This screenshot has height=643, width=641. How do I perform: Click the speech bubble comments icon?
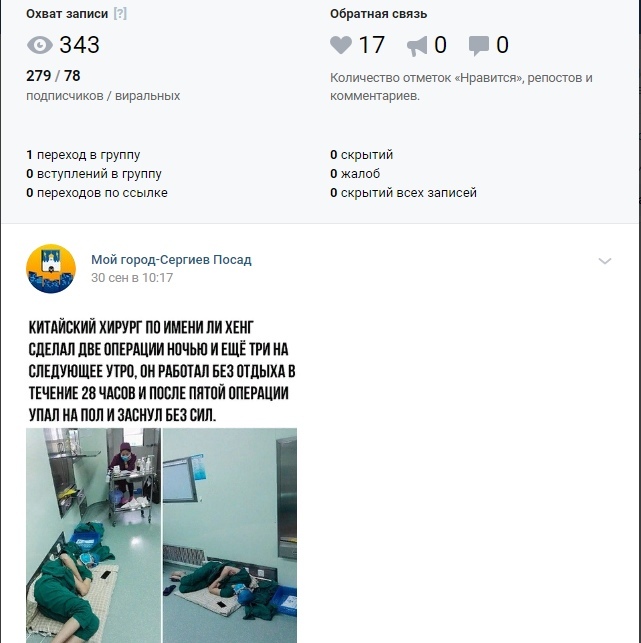(x=479, y=46)
